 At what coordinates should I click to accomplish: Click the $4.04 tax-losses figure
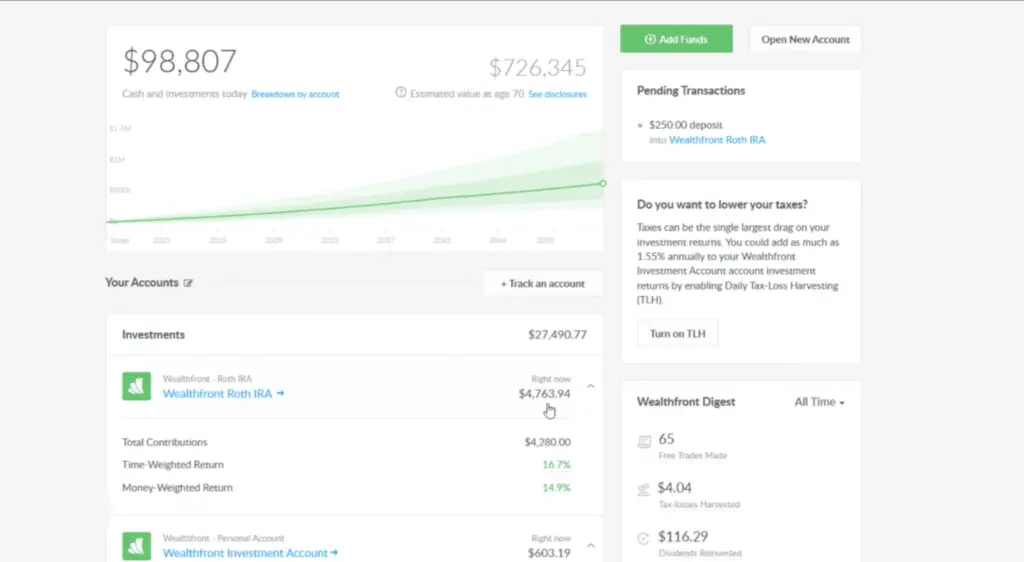tap(675, 488)
